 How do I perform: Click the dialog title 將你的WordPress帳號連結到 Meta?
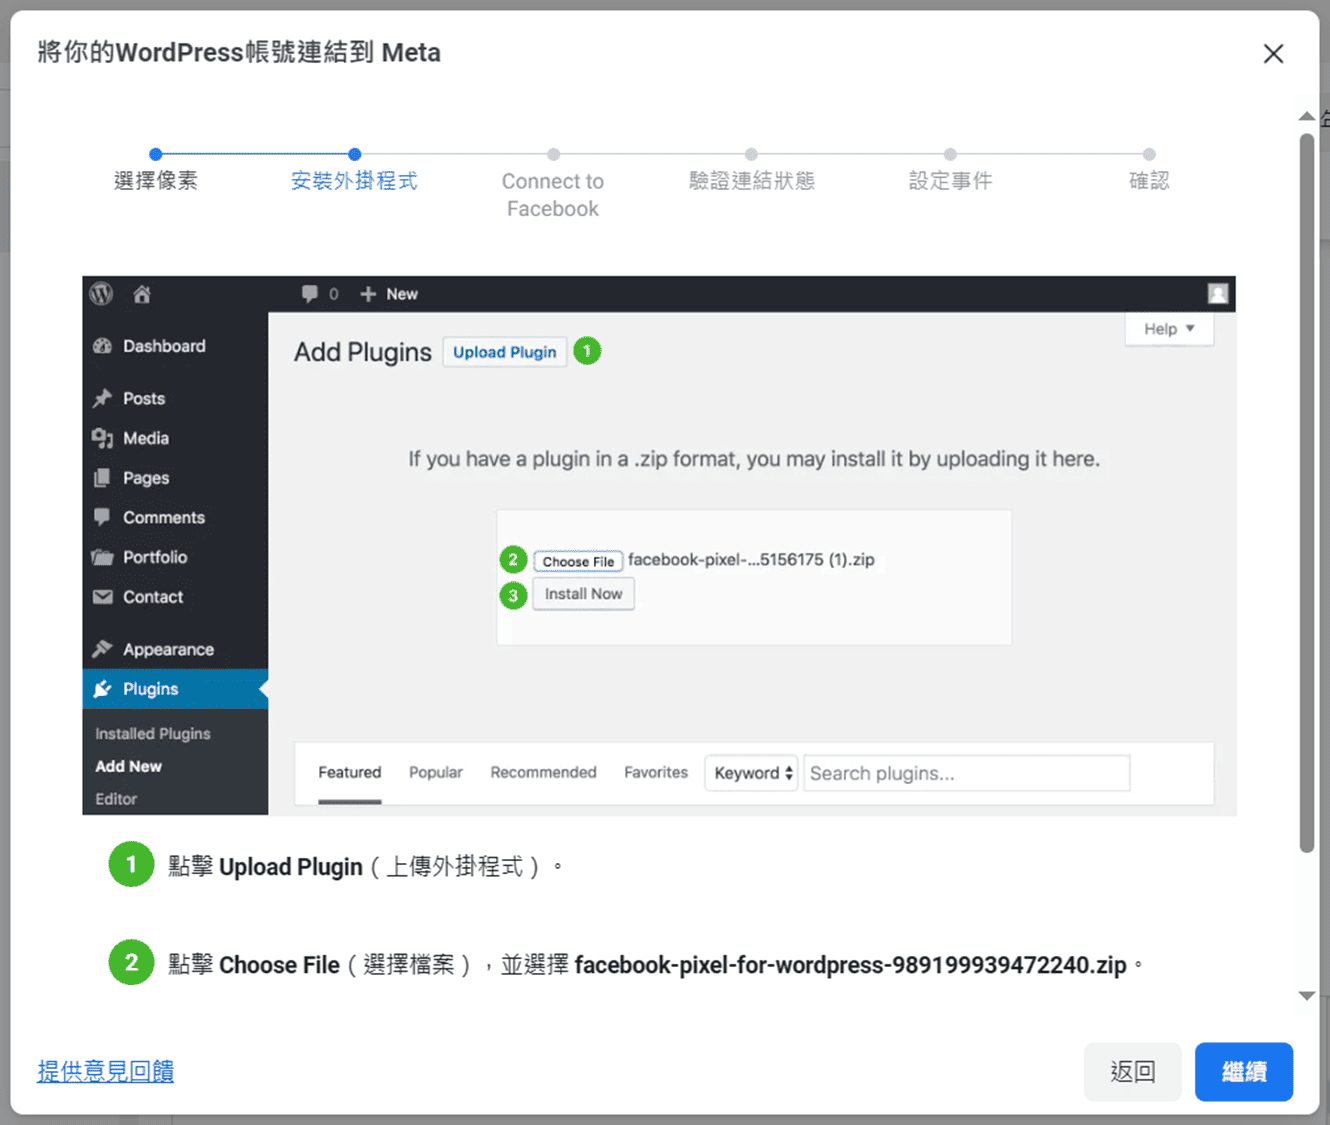239,52
